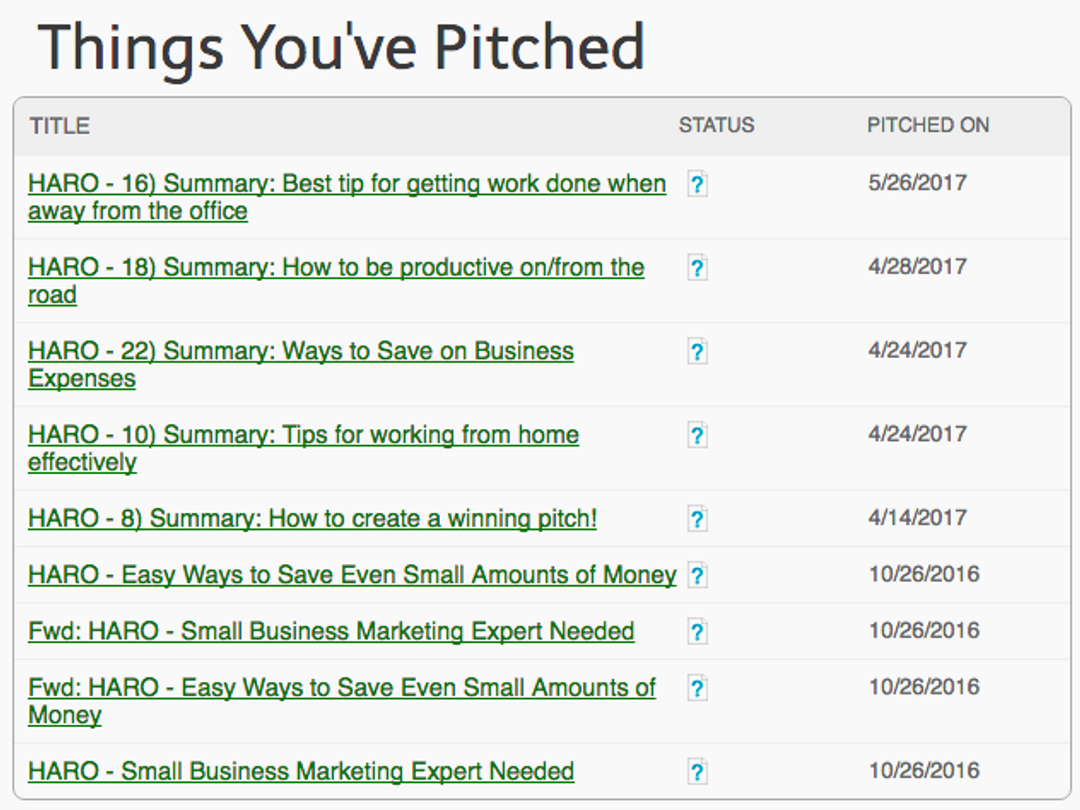Click the PITCHED ON column header
The height and width of the screenshot is (810, 1080).
[928, 125]
